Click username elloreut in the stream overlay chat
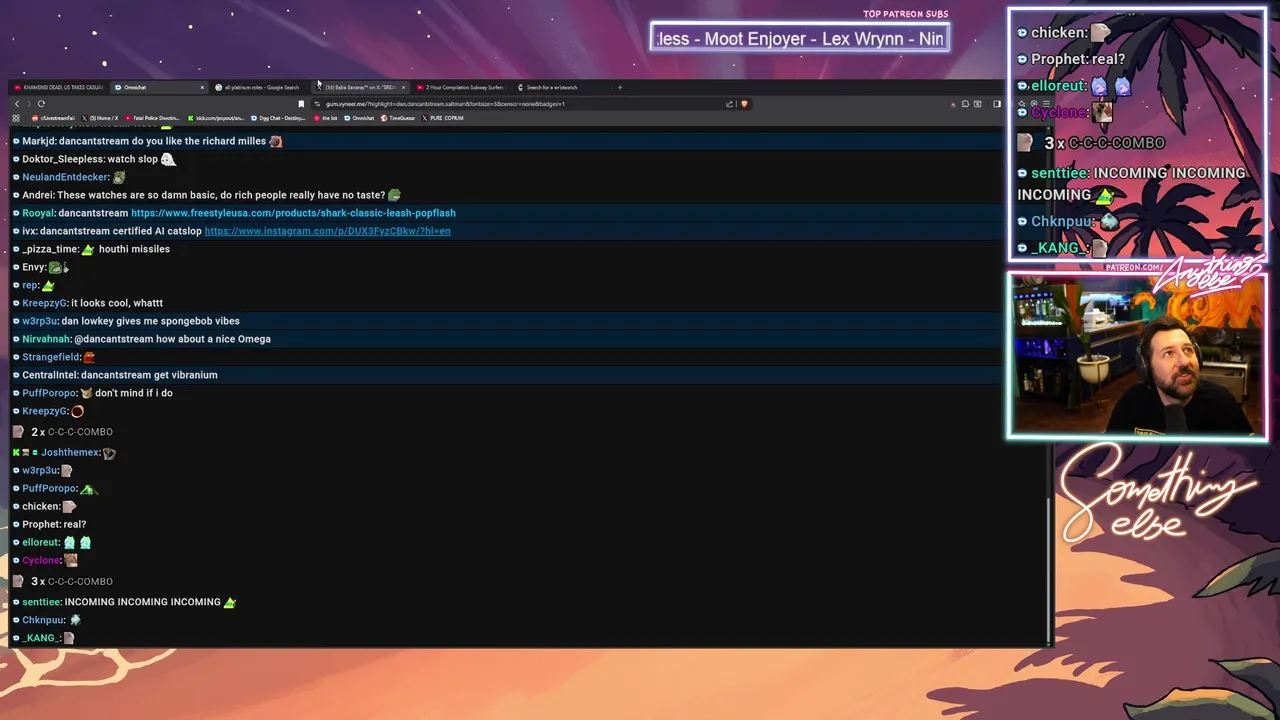1280x720 pixels. (x=1058, y=86)
